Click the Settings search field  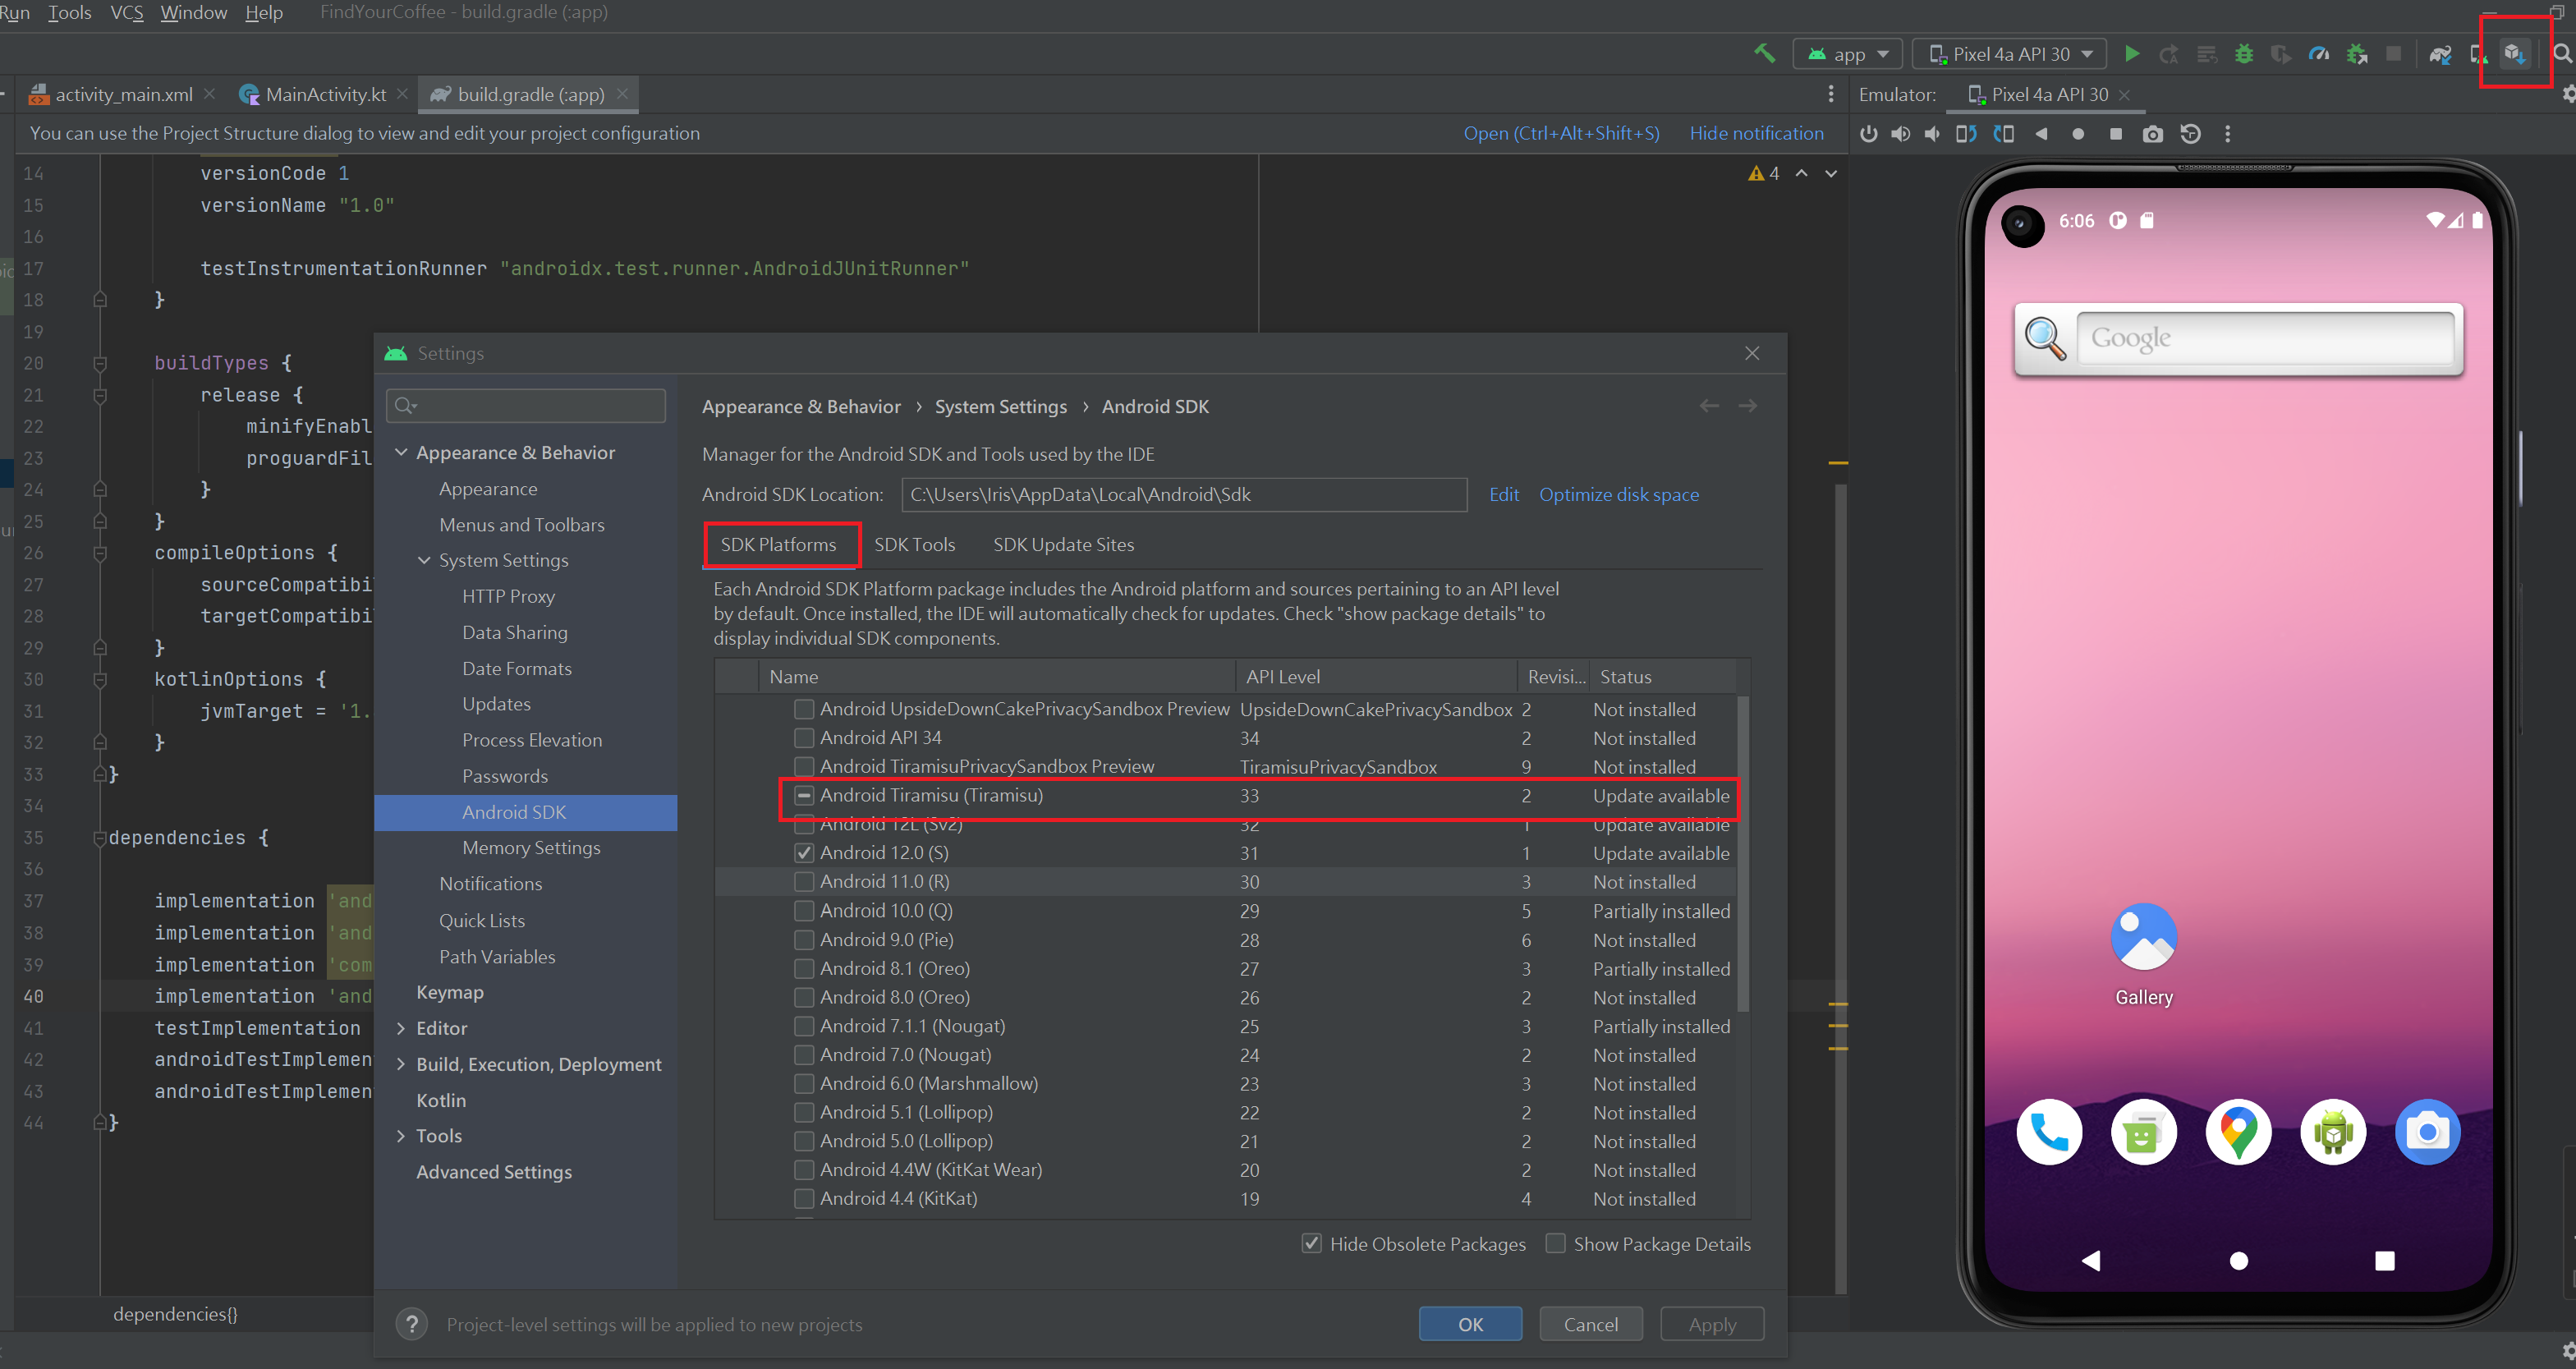(x=535, y=405)
